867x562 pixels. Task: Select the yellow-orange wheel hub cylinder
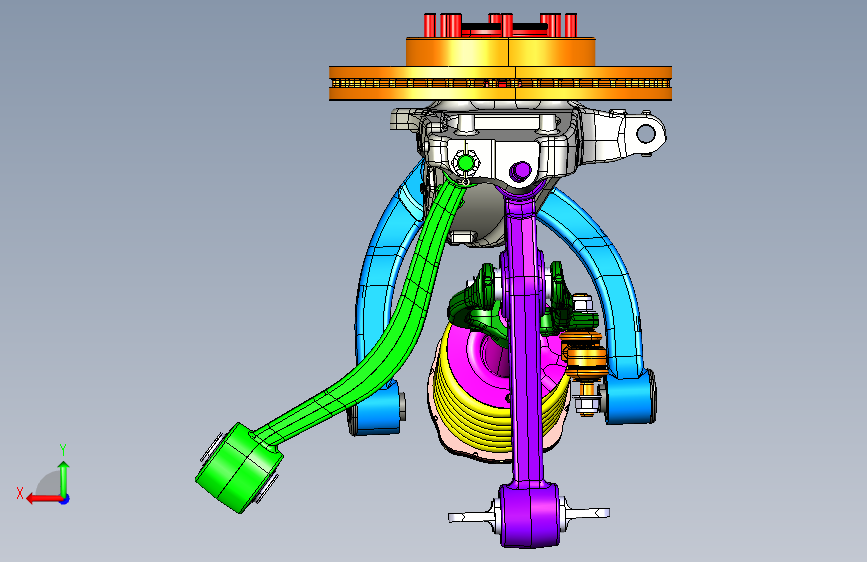500,52
